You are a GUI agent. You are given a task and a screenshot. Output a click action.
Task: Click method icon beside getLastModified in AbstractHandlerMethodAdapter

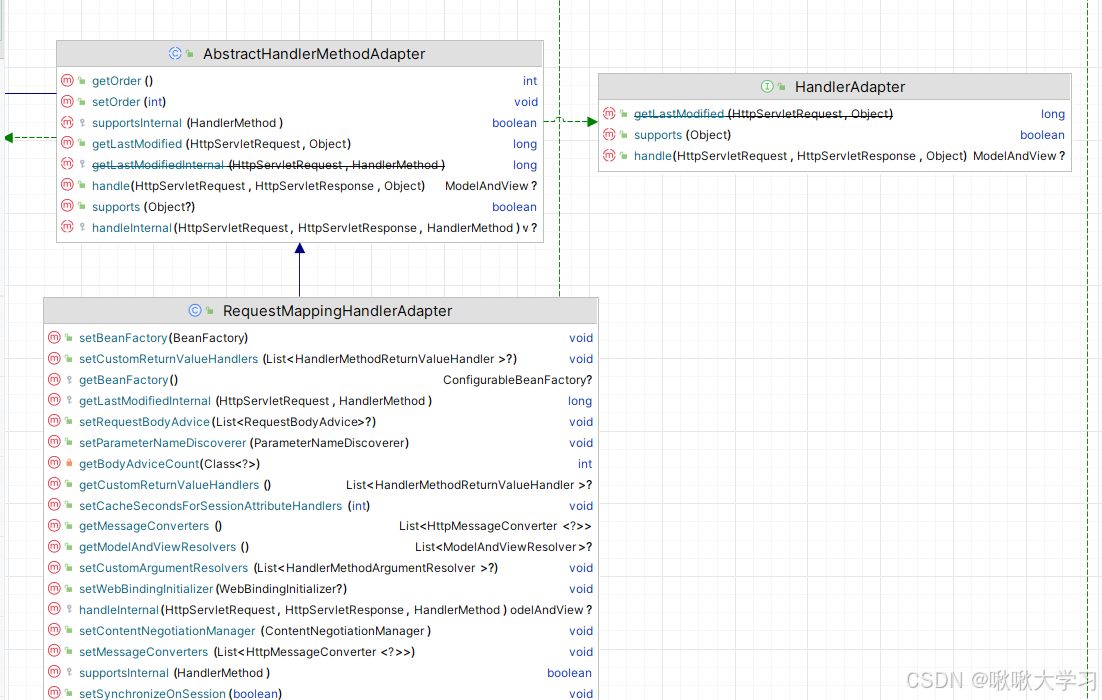pyautogui.click(x=67, y=144)
